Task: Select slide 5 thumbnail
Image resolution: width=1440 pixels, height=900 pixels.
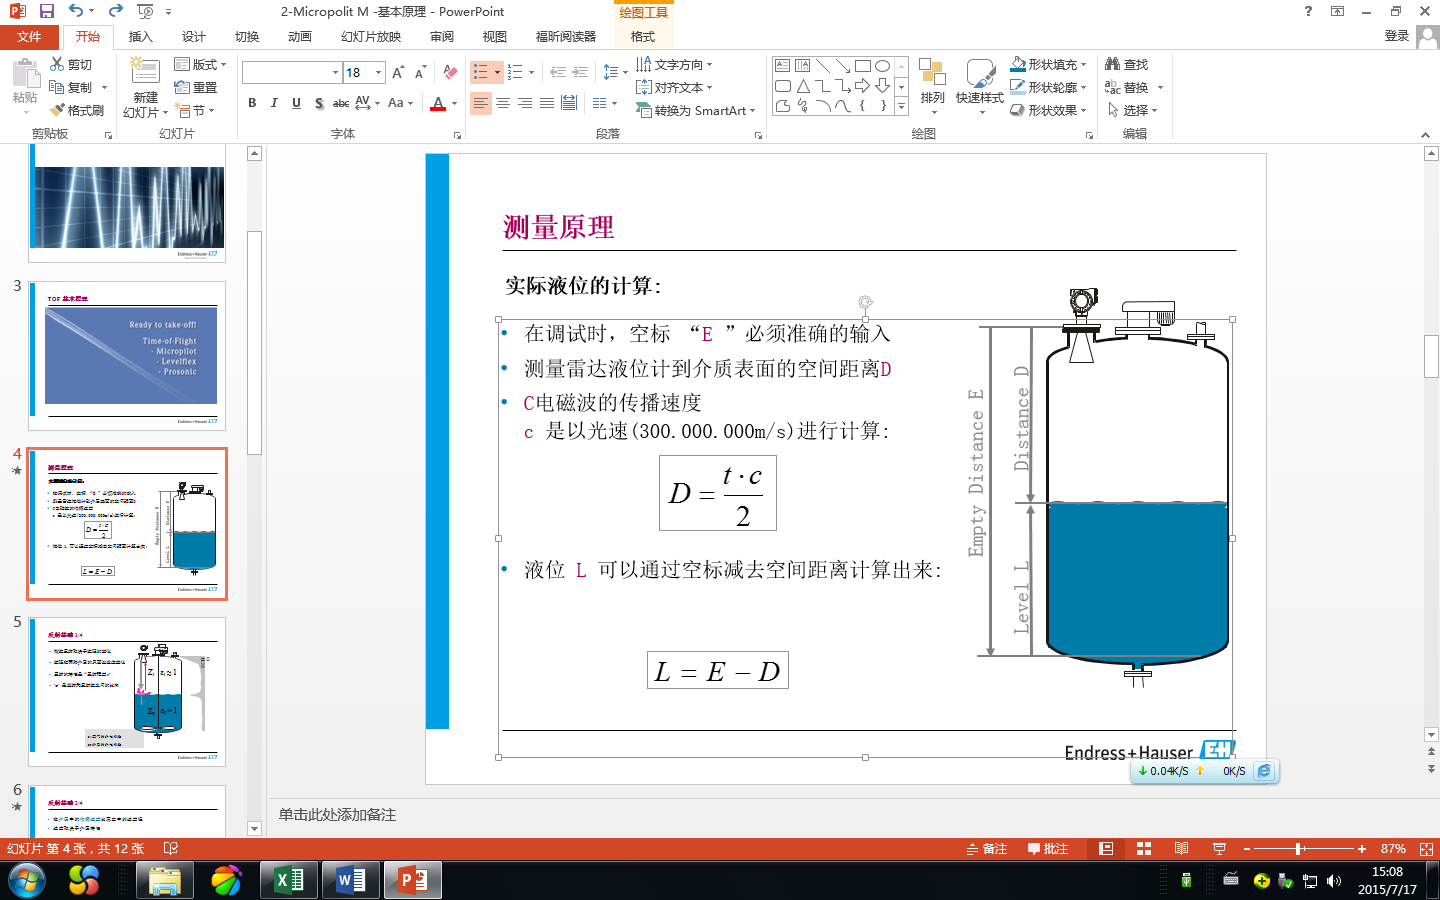Action: pos(127,692)
